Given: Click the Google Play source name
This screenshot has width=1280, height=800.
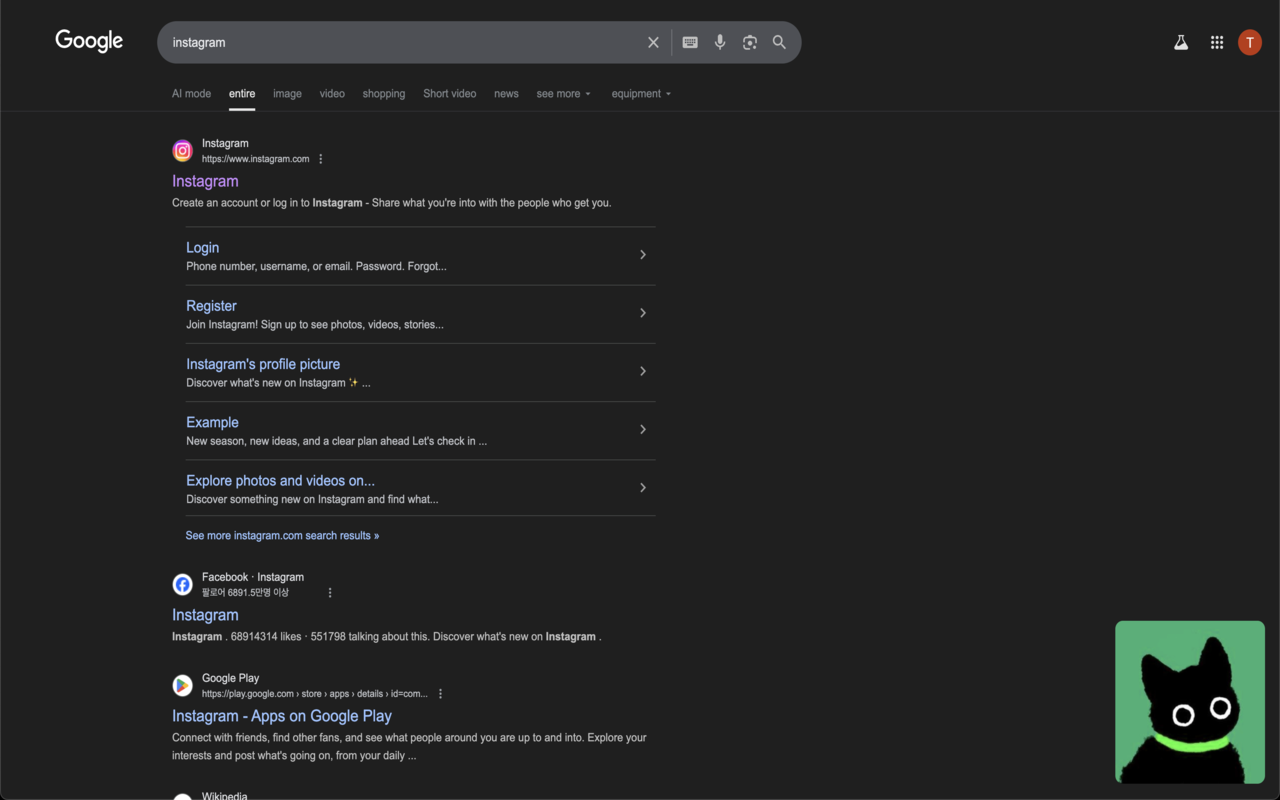Looking at the screenshot, I should (230, 678).
